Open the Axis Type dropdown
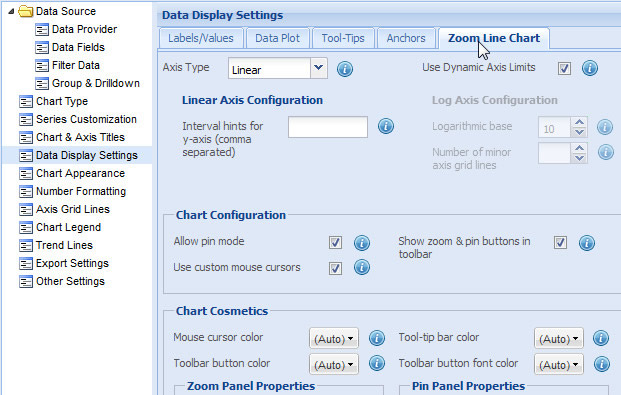The height and width of the screenshot is (395, 621). (x=318, y=68)
